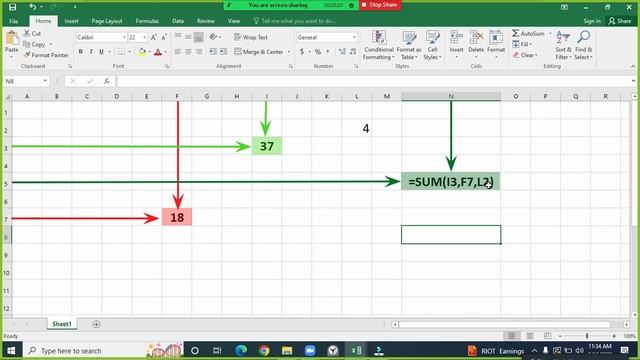Click the Save icon in quick access toolbar

click(x=13, y=7)
